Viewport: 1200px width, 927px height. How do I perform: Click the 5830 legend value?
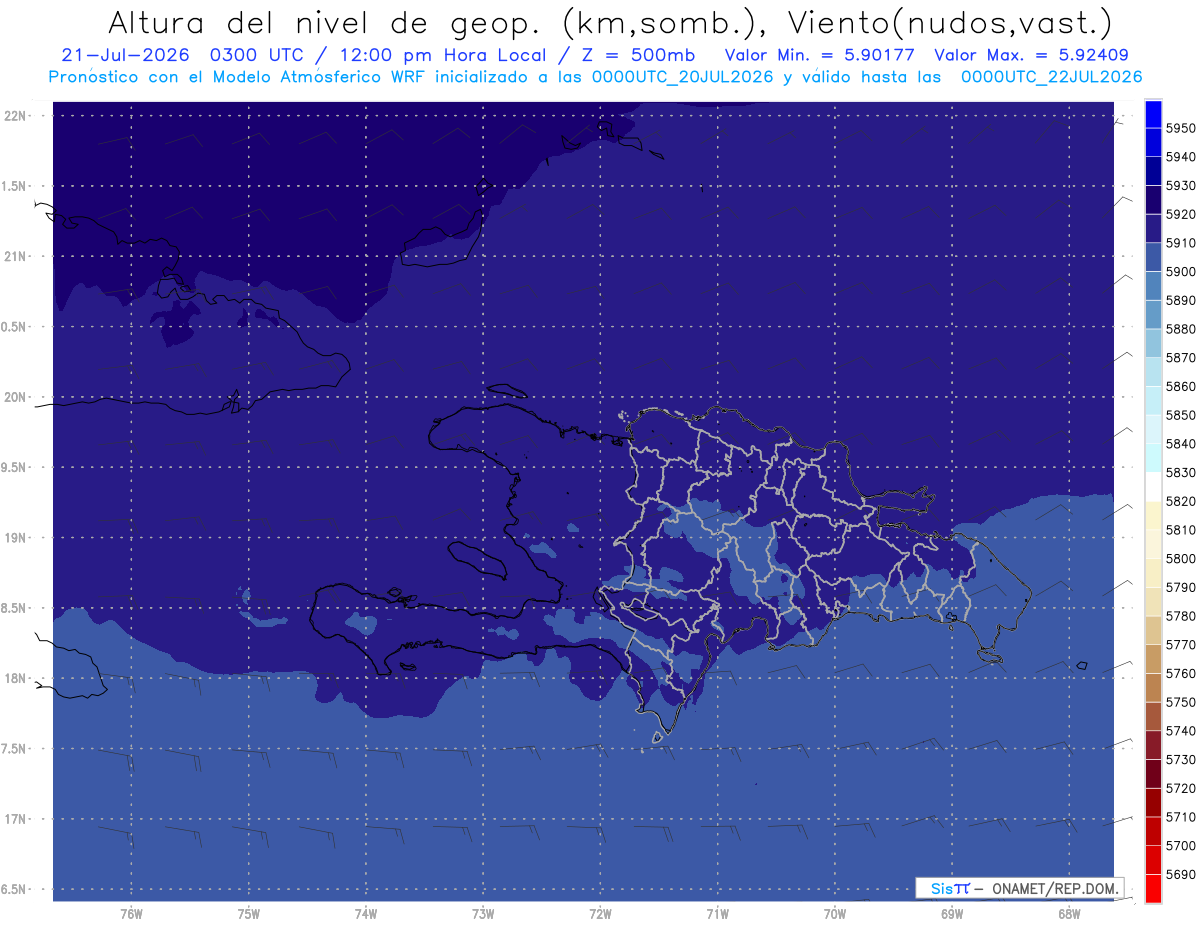[x=1180, y=472]
